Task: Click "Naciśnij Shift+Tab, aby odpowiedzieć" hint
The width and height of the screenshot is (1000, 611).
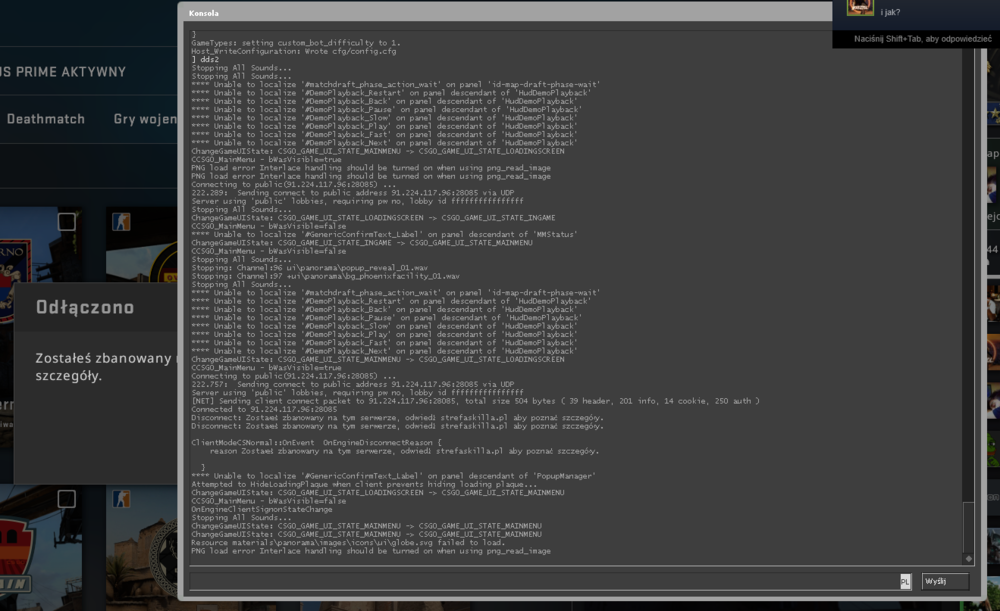Action: [923, 39]
